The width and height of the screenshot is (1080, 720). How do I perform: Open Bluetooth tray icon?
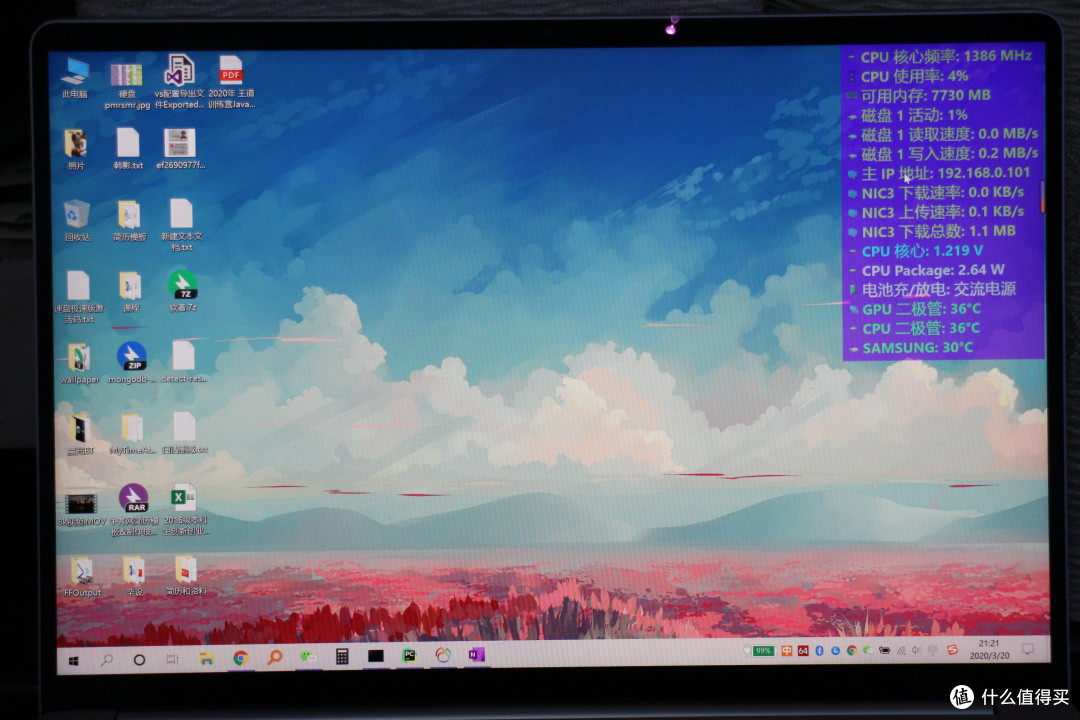click(x=820, y=650)
